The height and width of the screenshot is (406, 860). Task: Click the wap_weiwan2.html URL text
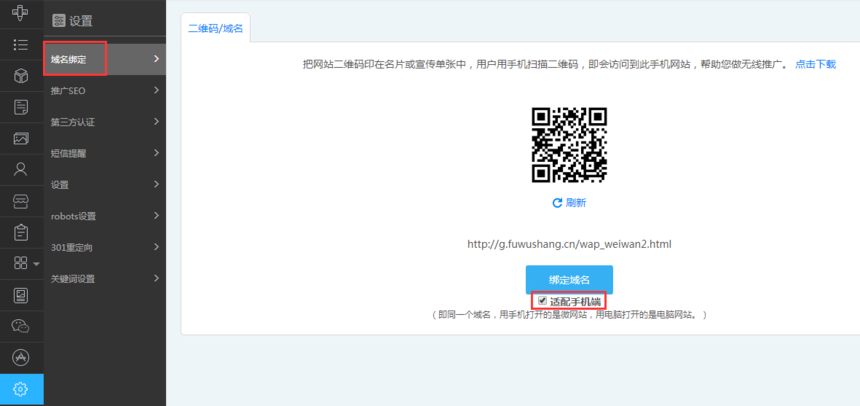tap(569, 244)
